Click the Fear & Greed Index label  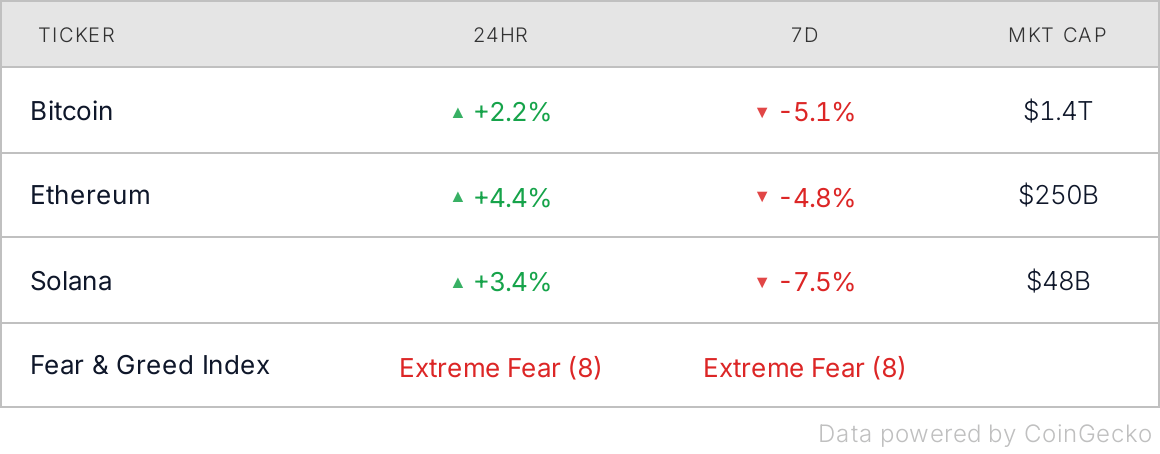click(150, 365)
